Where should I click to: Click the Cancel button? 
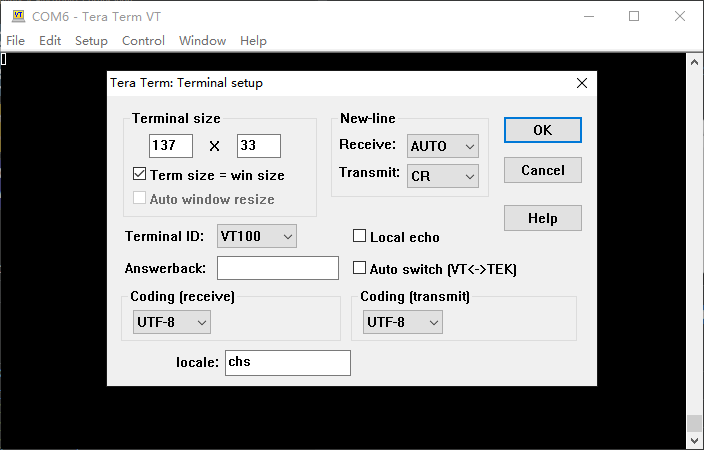click(x=543, y=170)
